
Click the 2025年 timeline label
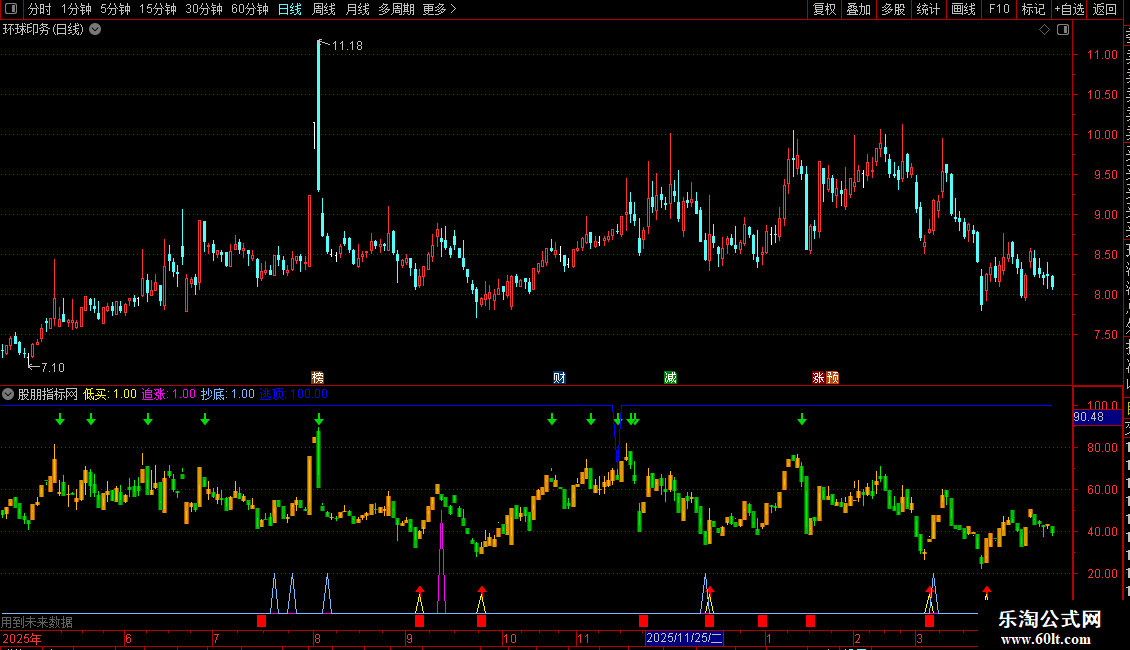[x=22, y=638]
